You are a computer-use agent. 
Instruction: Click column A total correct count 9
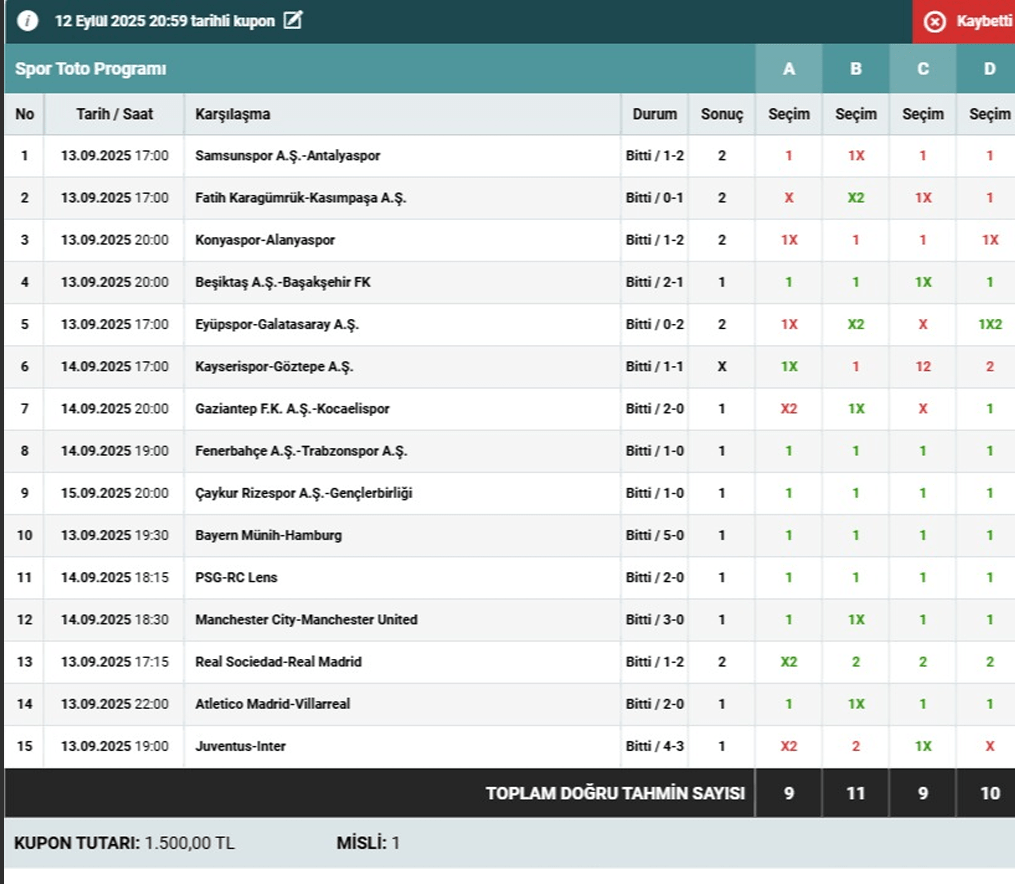click(x=788, y=793)
